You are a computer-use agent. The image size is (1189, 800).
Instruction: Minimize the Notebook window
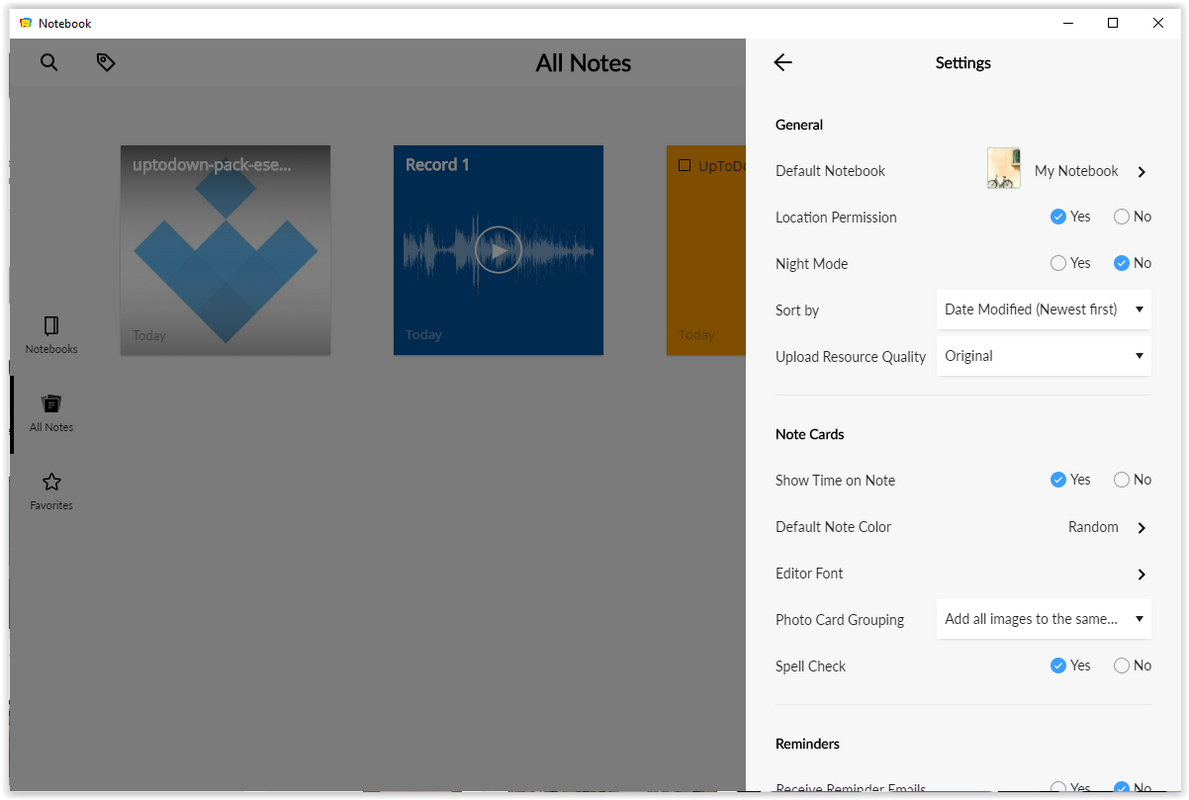point(1068,23)
